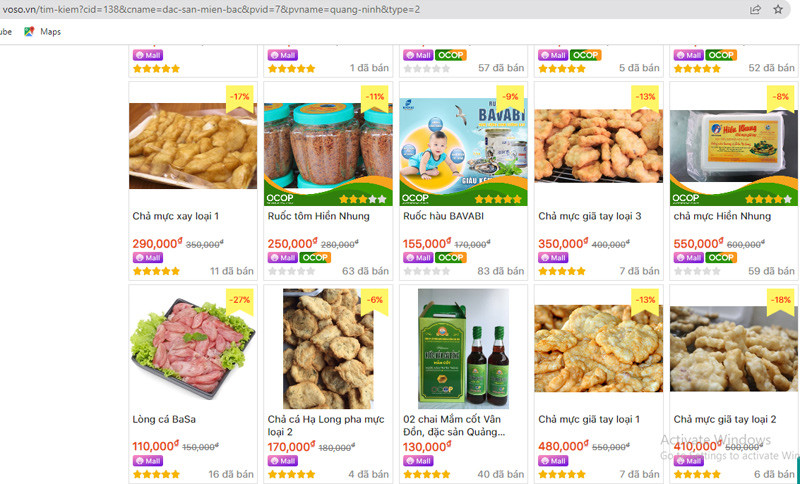Click the browser share page icon
Viewport: 800px width, 484px height.
pyautogui.click(x=755, y=9)
